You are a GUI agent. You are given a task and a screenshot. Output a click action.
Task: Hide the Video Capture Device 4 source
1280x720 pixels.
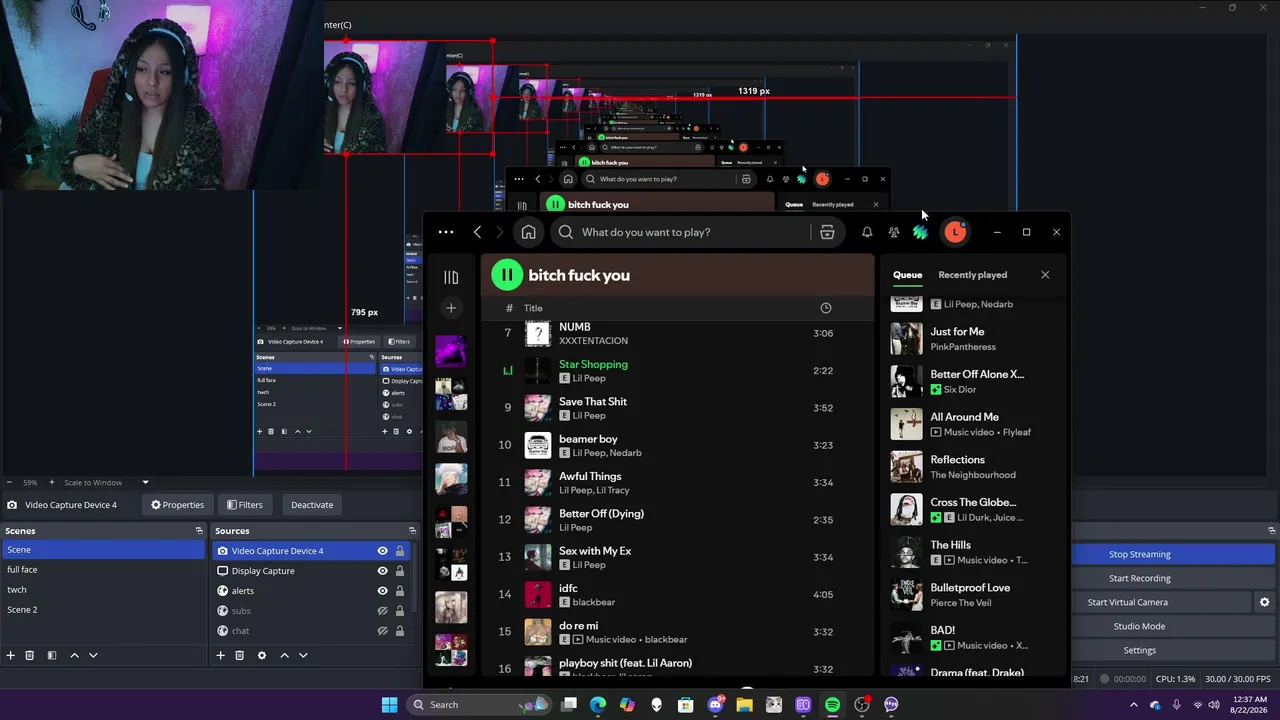click(x=382, y=551)
